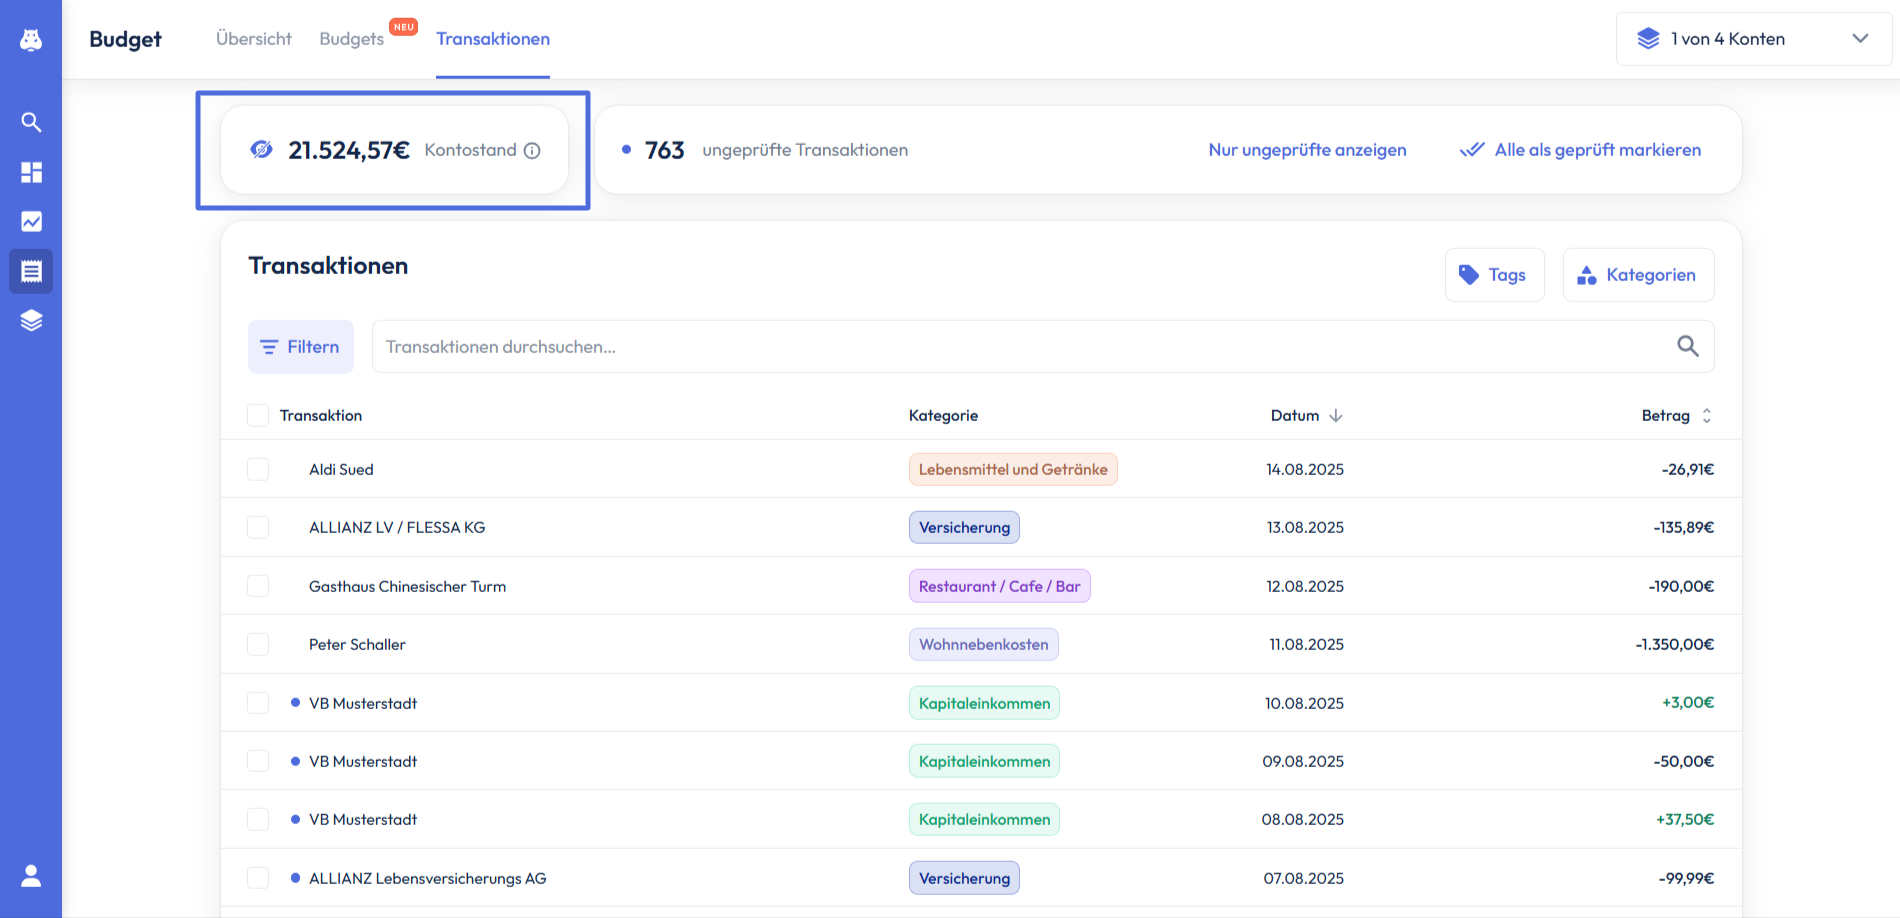Click the info icon next to Kontostand
1900x918 pixels.
[532, 151]
